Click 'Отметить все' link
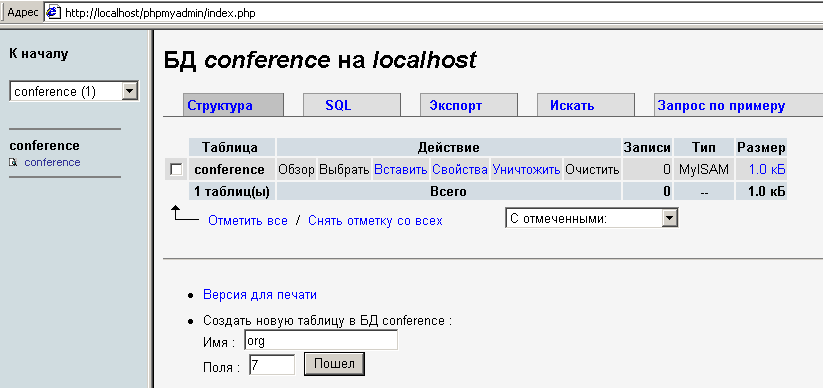Viewport: 823px width, 388px height. pos(248,221)
